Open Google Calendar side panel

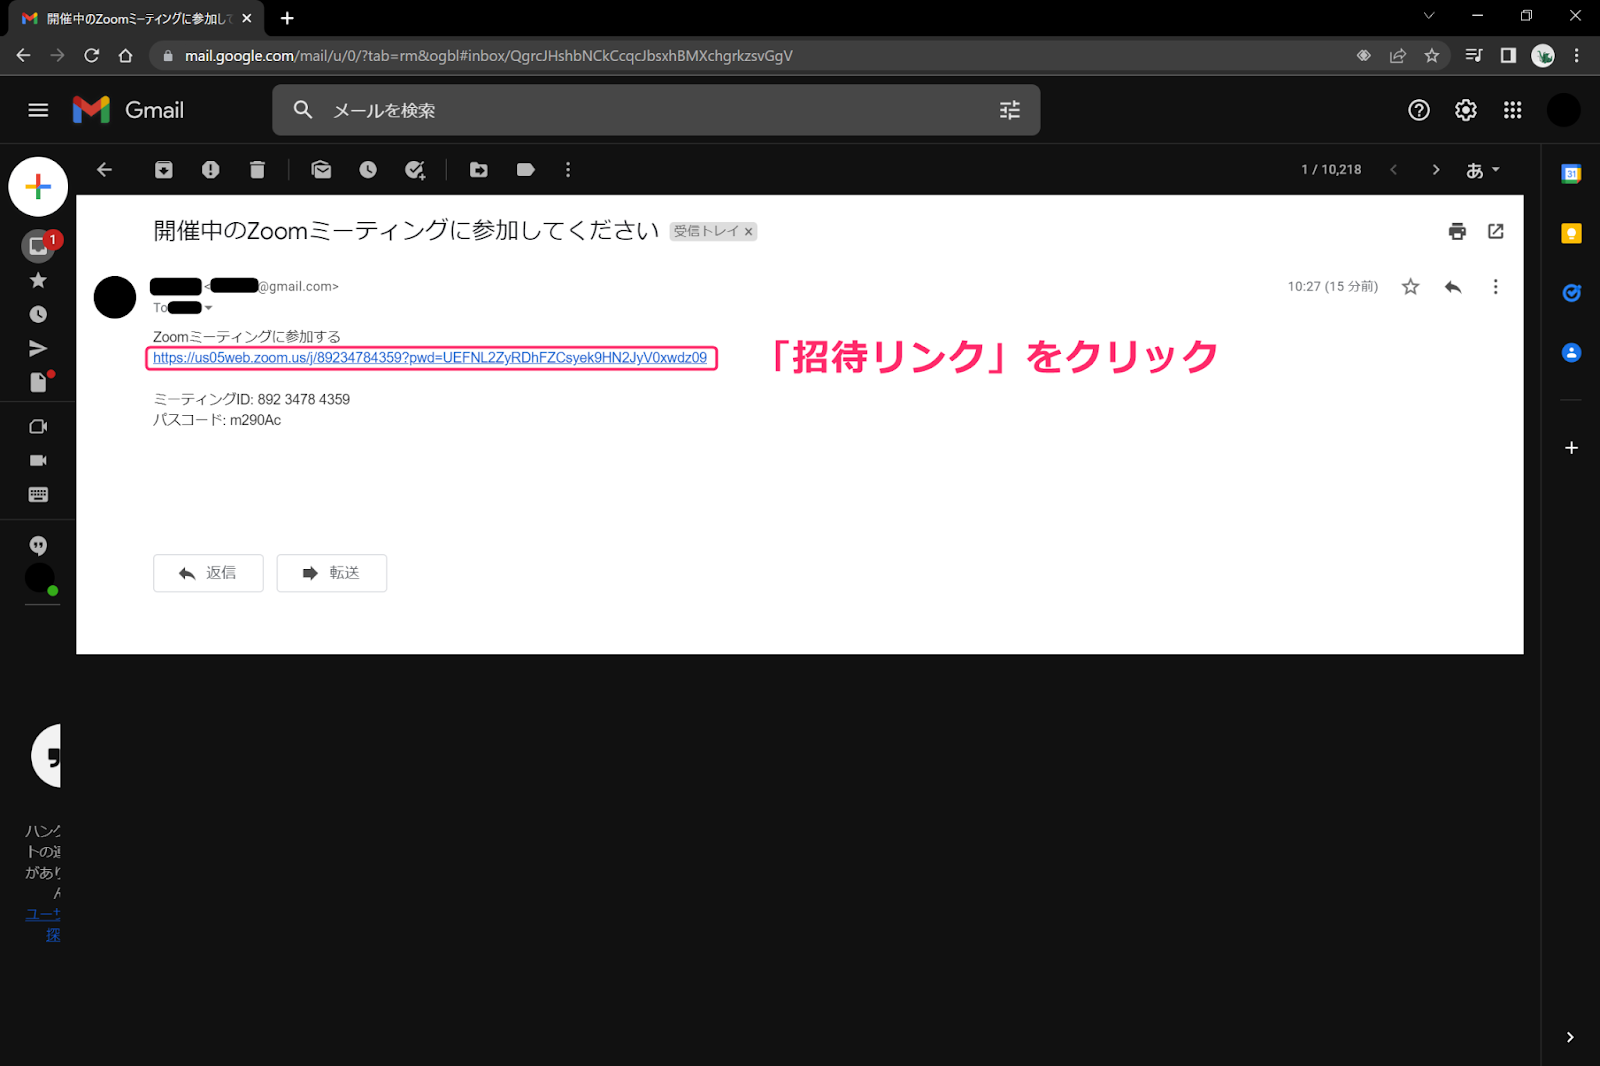1571,174
